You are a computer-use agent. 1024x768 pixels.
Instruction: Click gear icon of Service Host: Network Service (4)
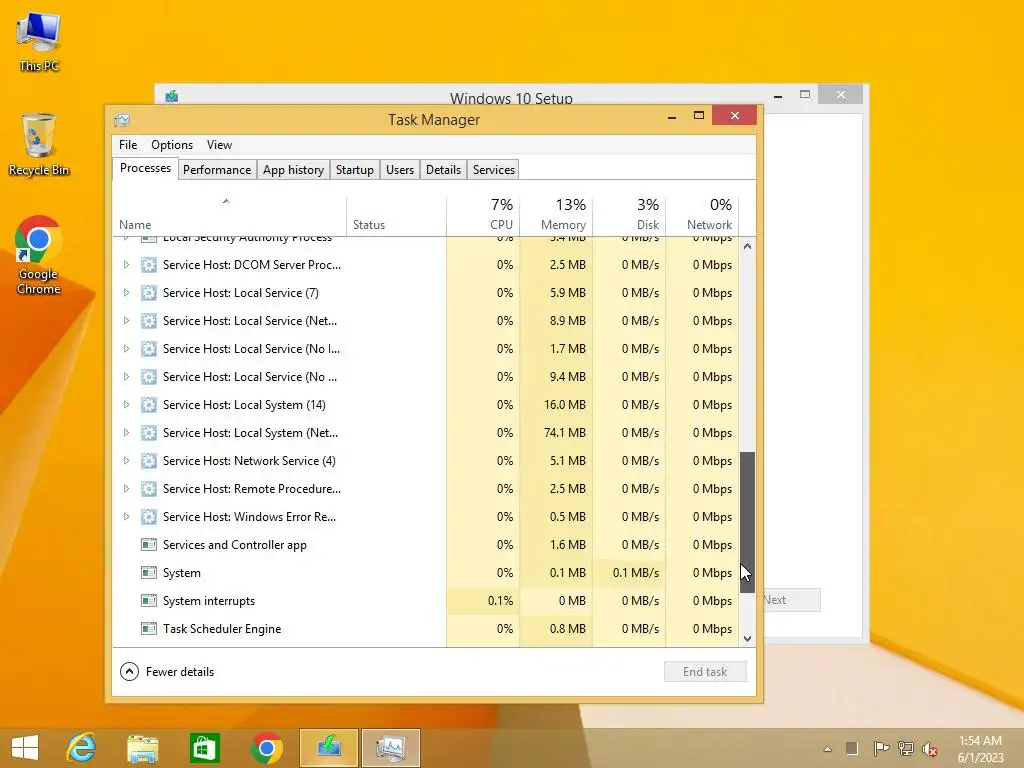pos(149,461)
